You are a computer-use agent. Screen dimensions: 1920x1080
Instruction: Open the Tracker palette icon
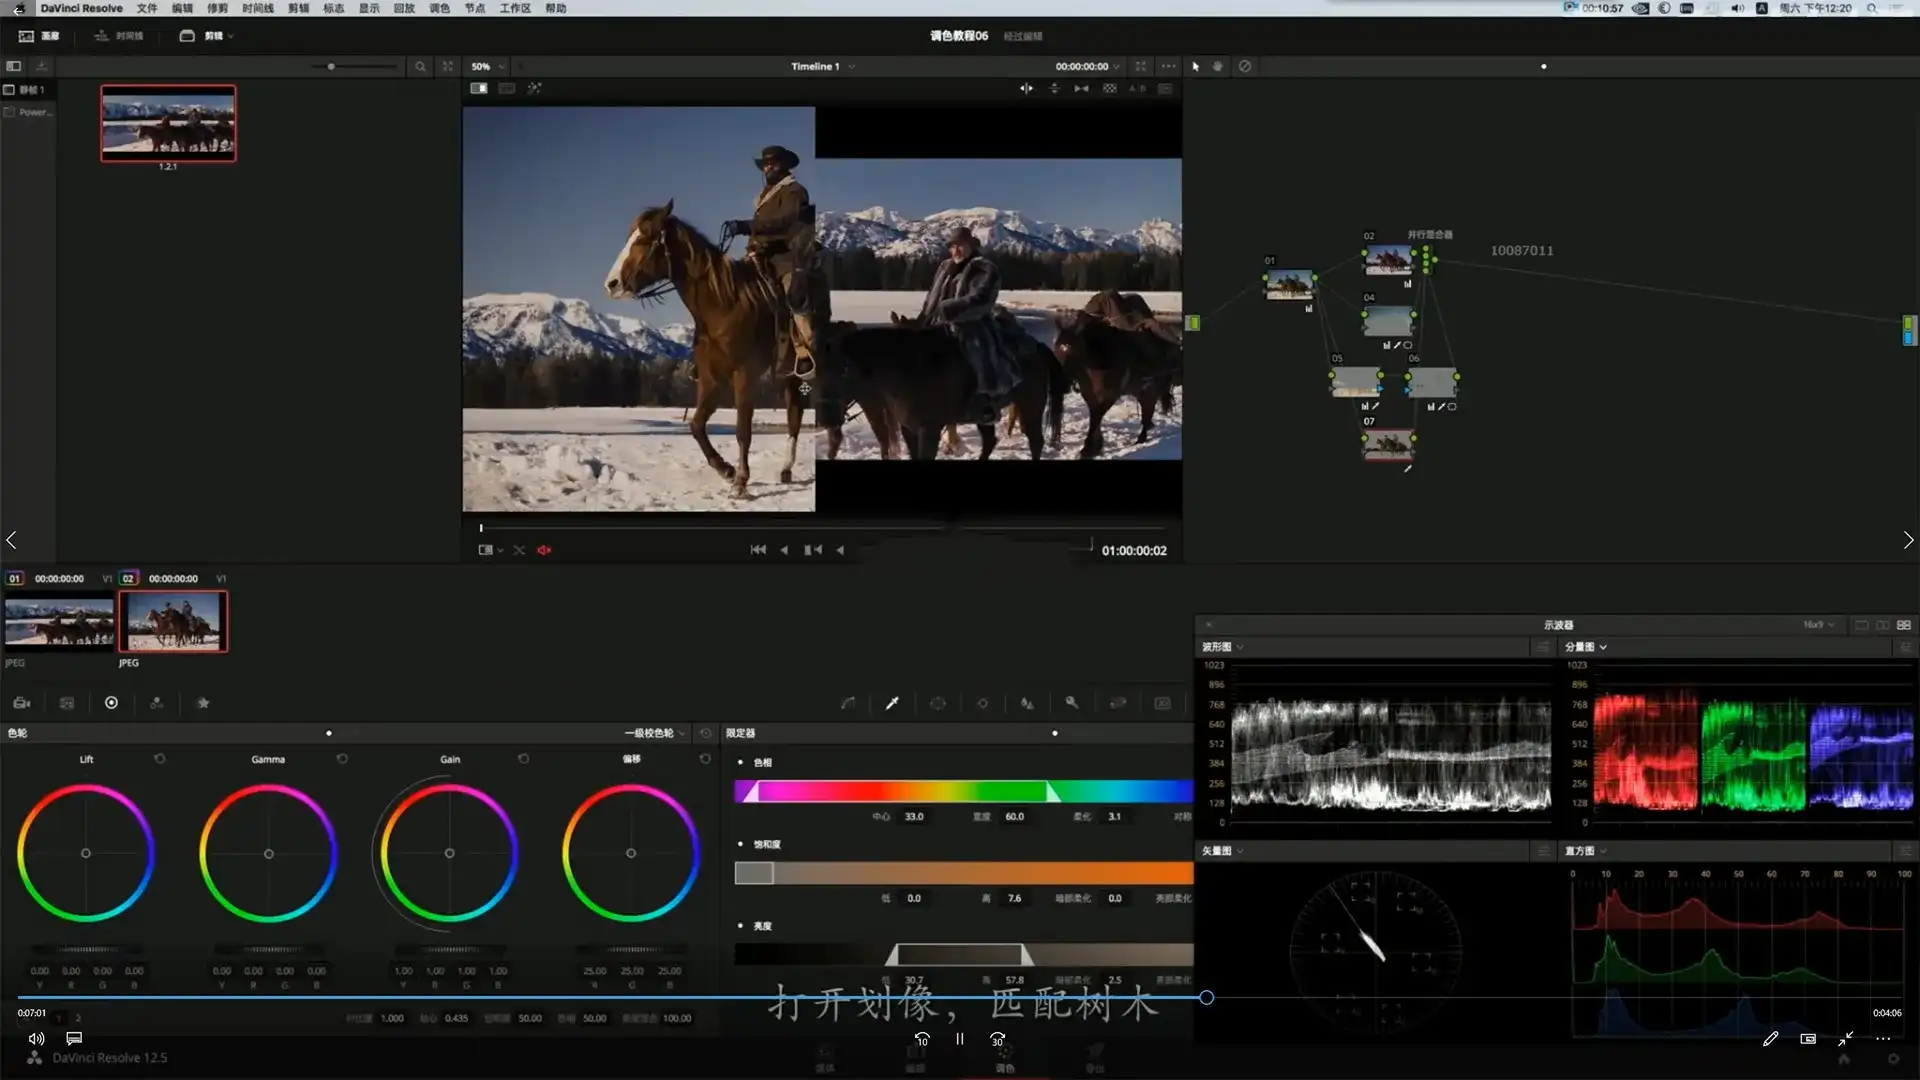(x=983, y=703)
